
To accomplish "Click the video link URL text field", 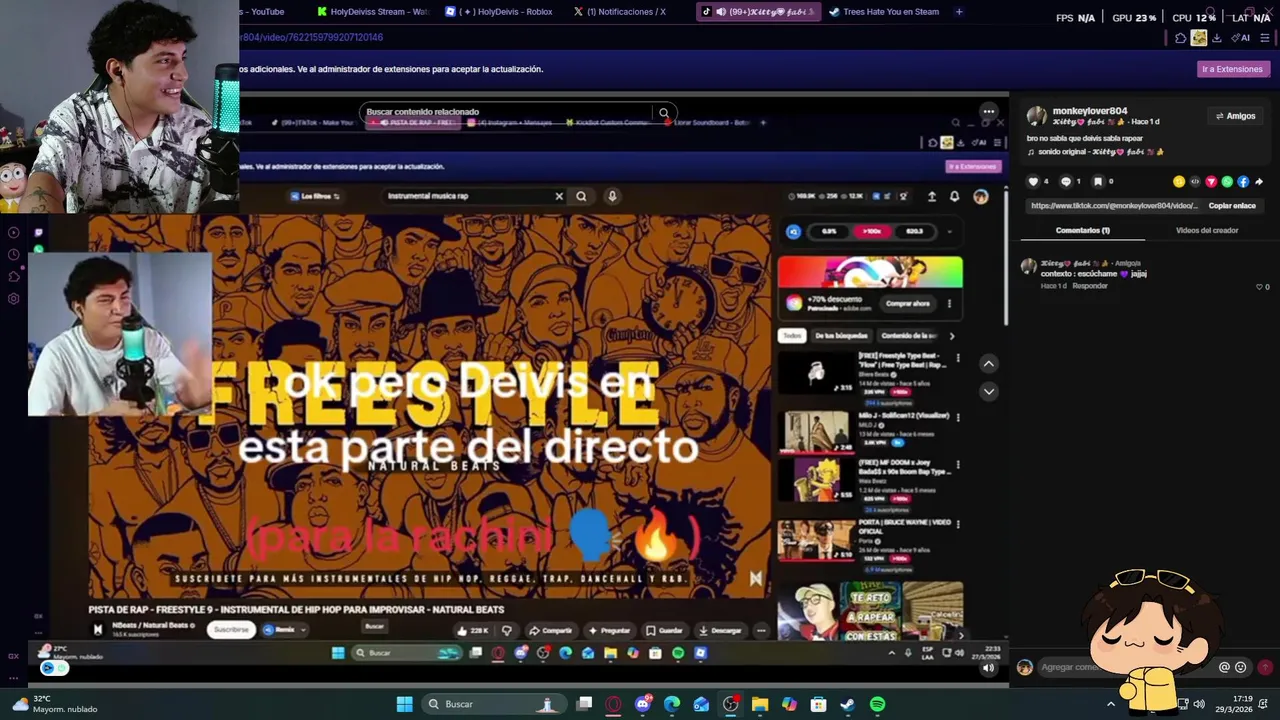I will 1114,206.
